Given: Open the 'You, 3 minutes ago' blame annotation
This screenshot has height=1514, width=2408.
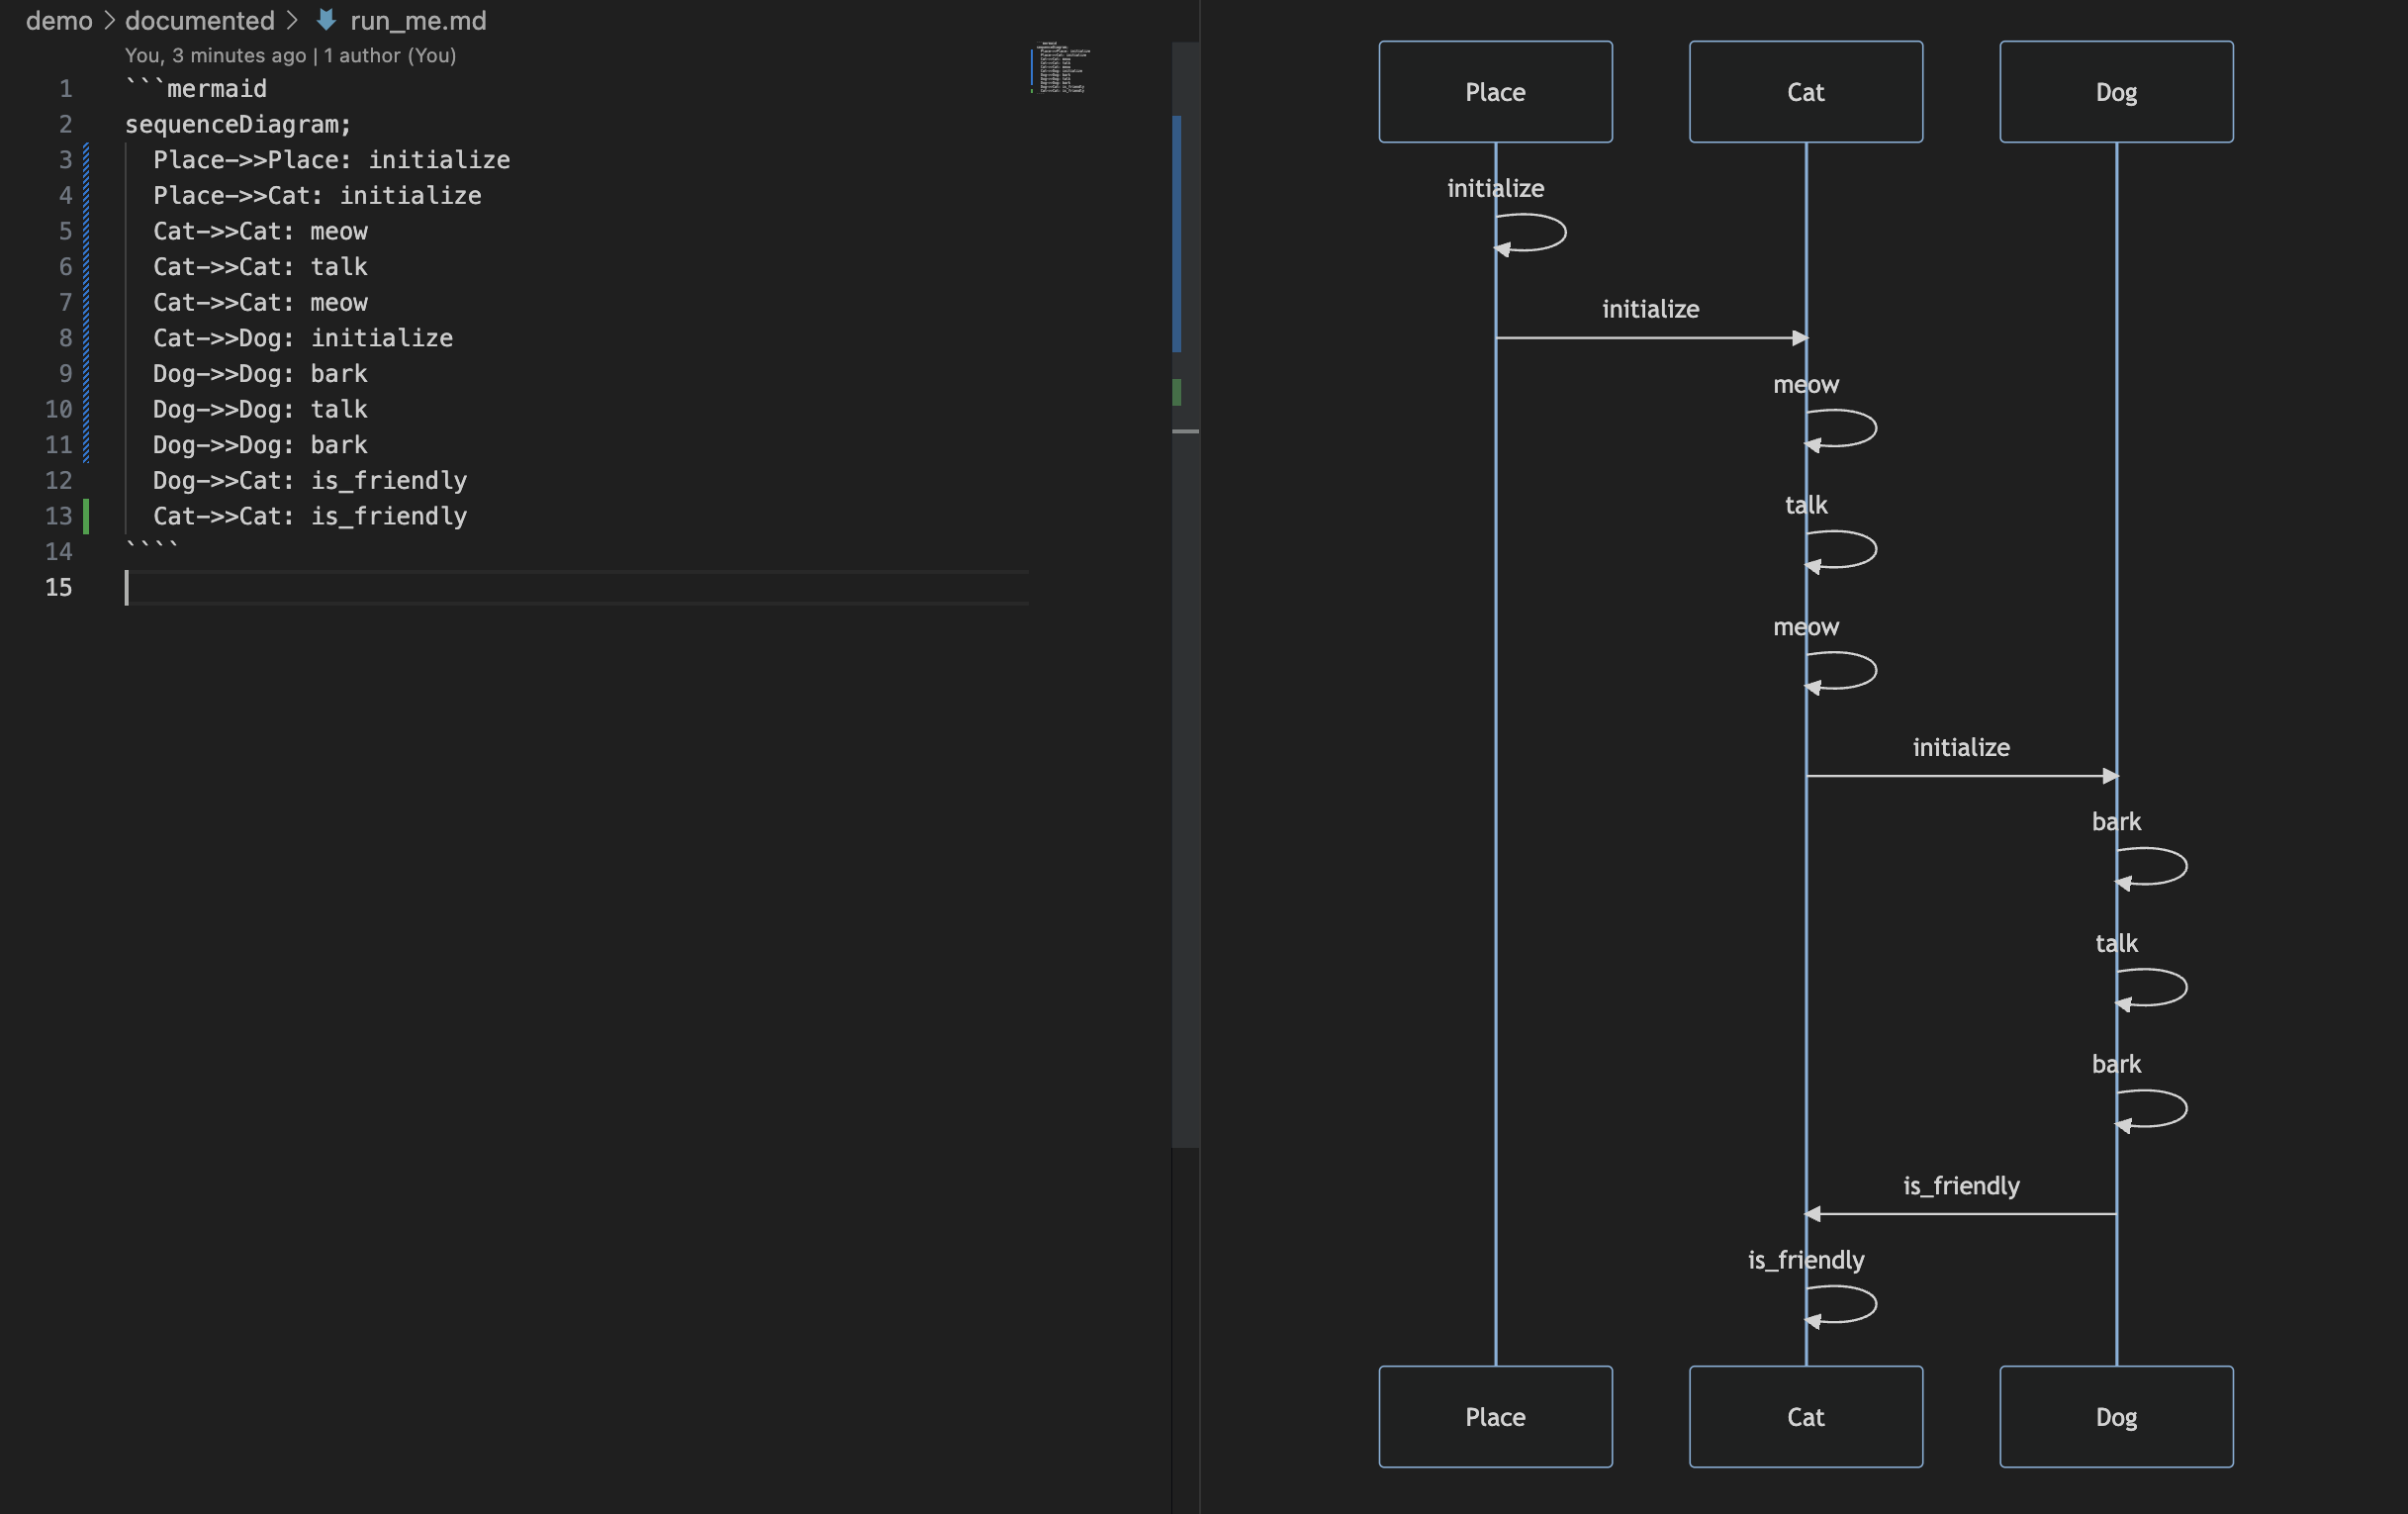Looking at the screenshot, I should point(215,56).
